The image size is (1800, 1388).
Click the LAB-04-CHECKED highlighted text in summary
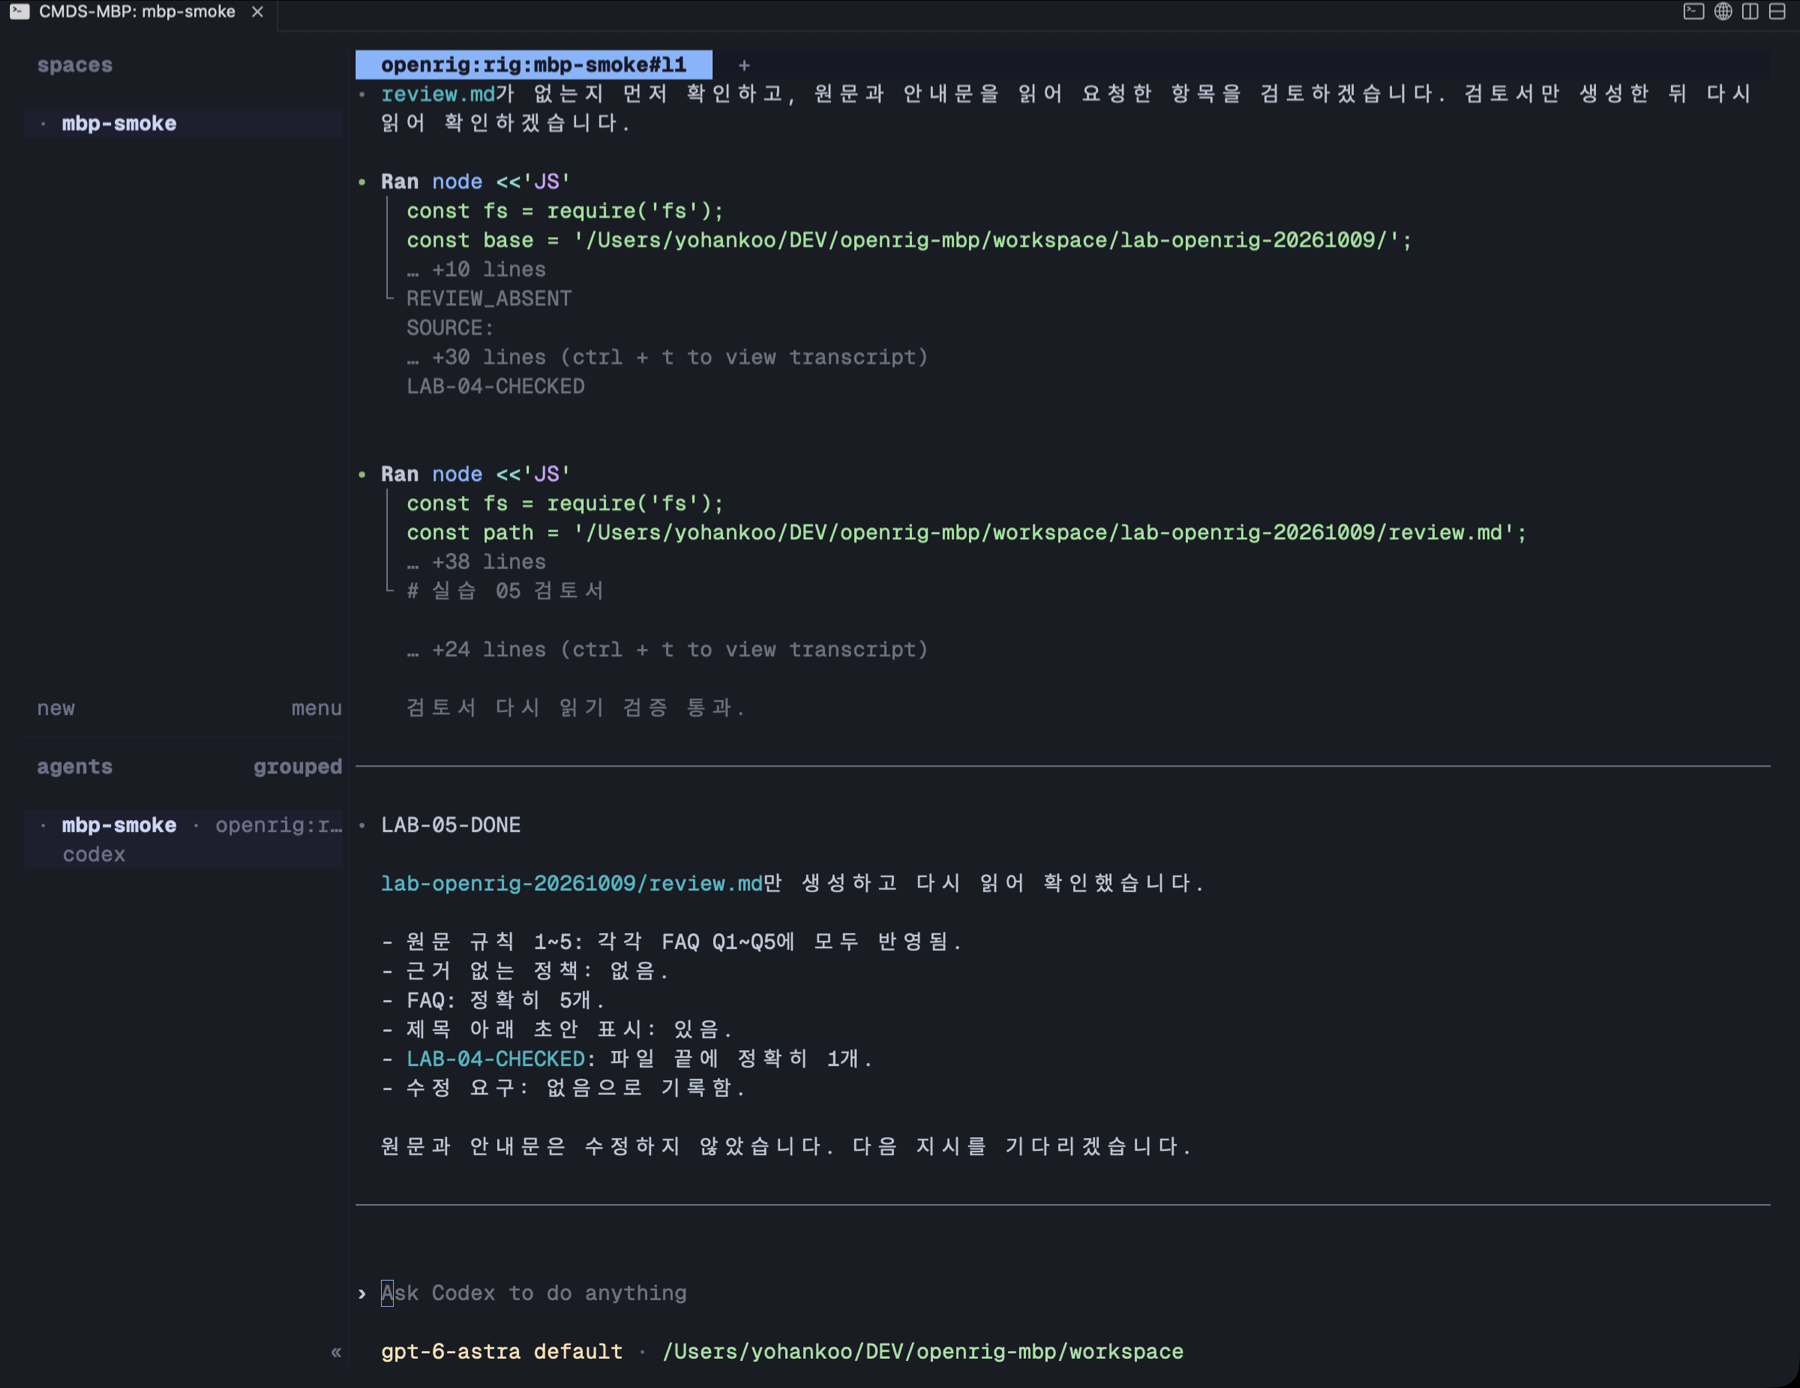point(495,1059)
